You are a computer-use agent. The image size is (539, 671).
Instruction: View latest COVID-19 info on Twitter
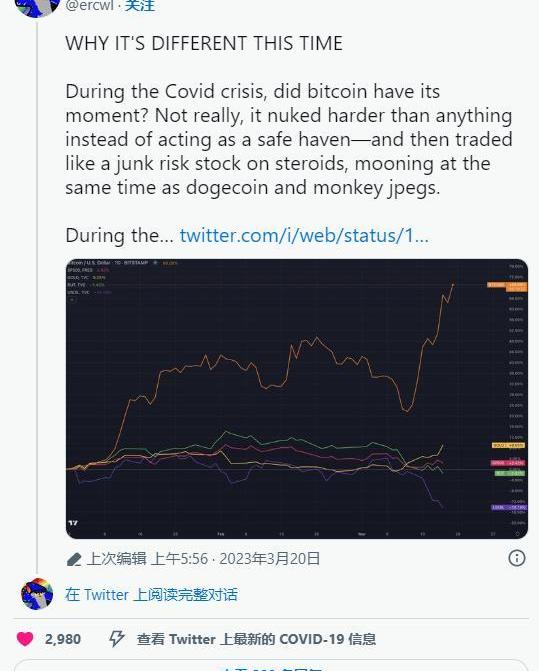pos(256,639)
